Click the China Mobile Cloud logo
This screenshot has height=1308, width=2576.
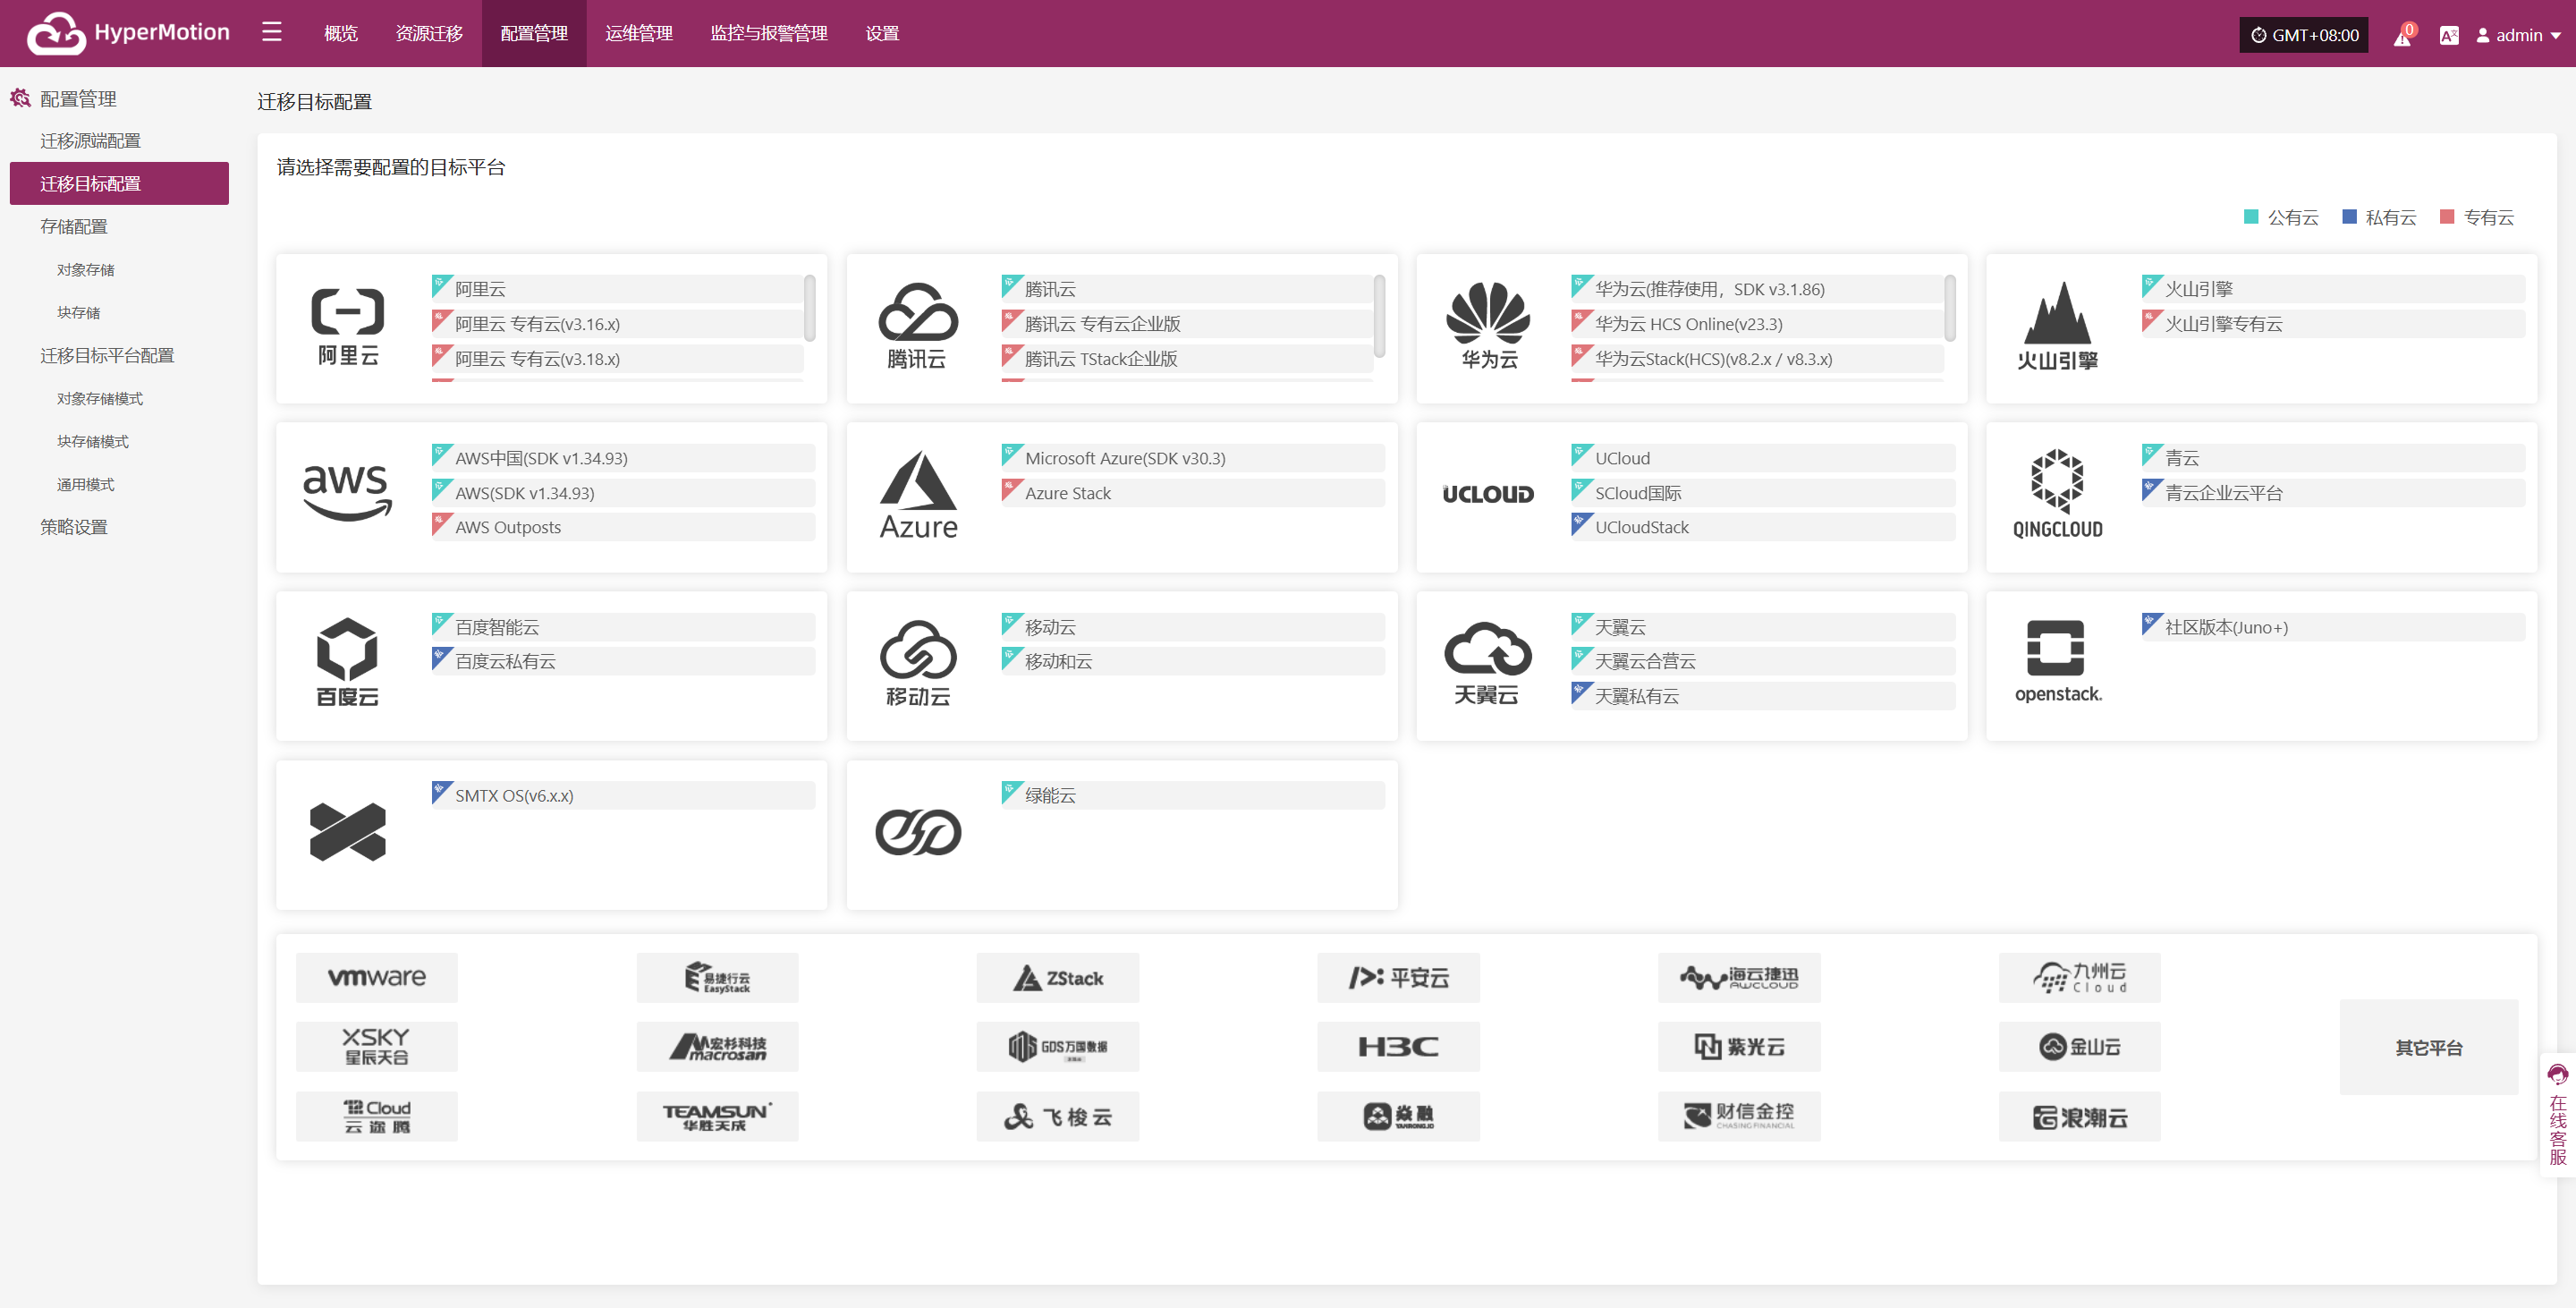tap(918, 663)
